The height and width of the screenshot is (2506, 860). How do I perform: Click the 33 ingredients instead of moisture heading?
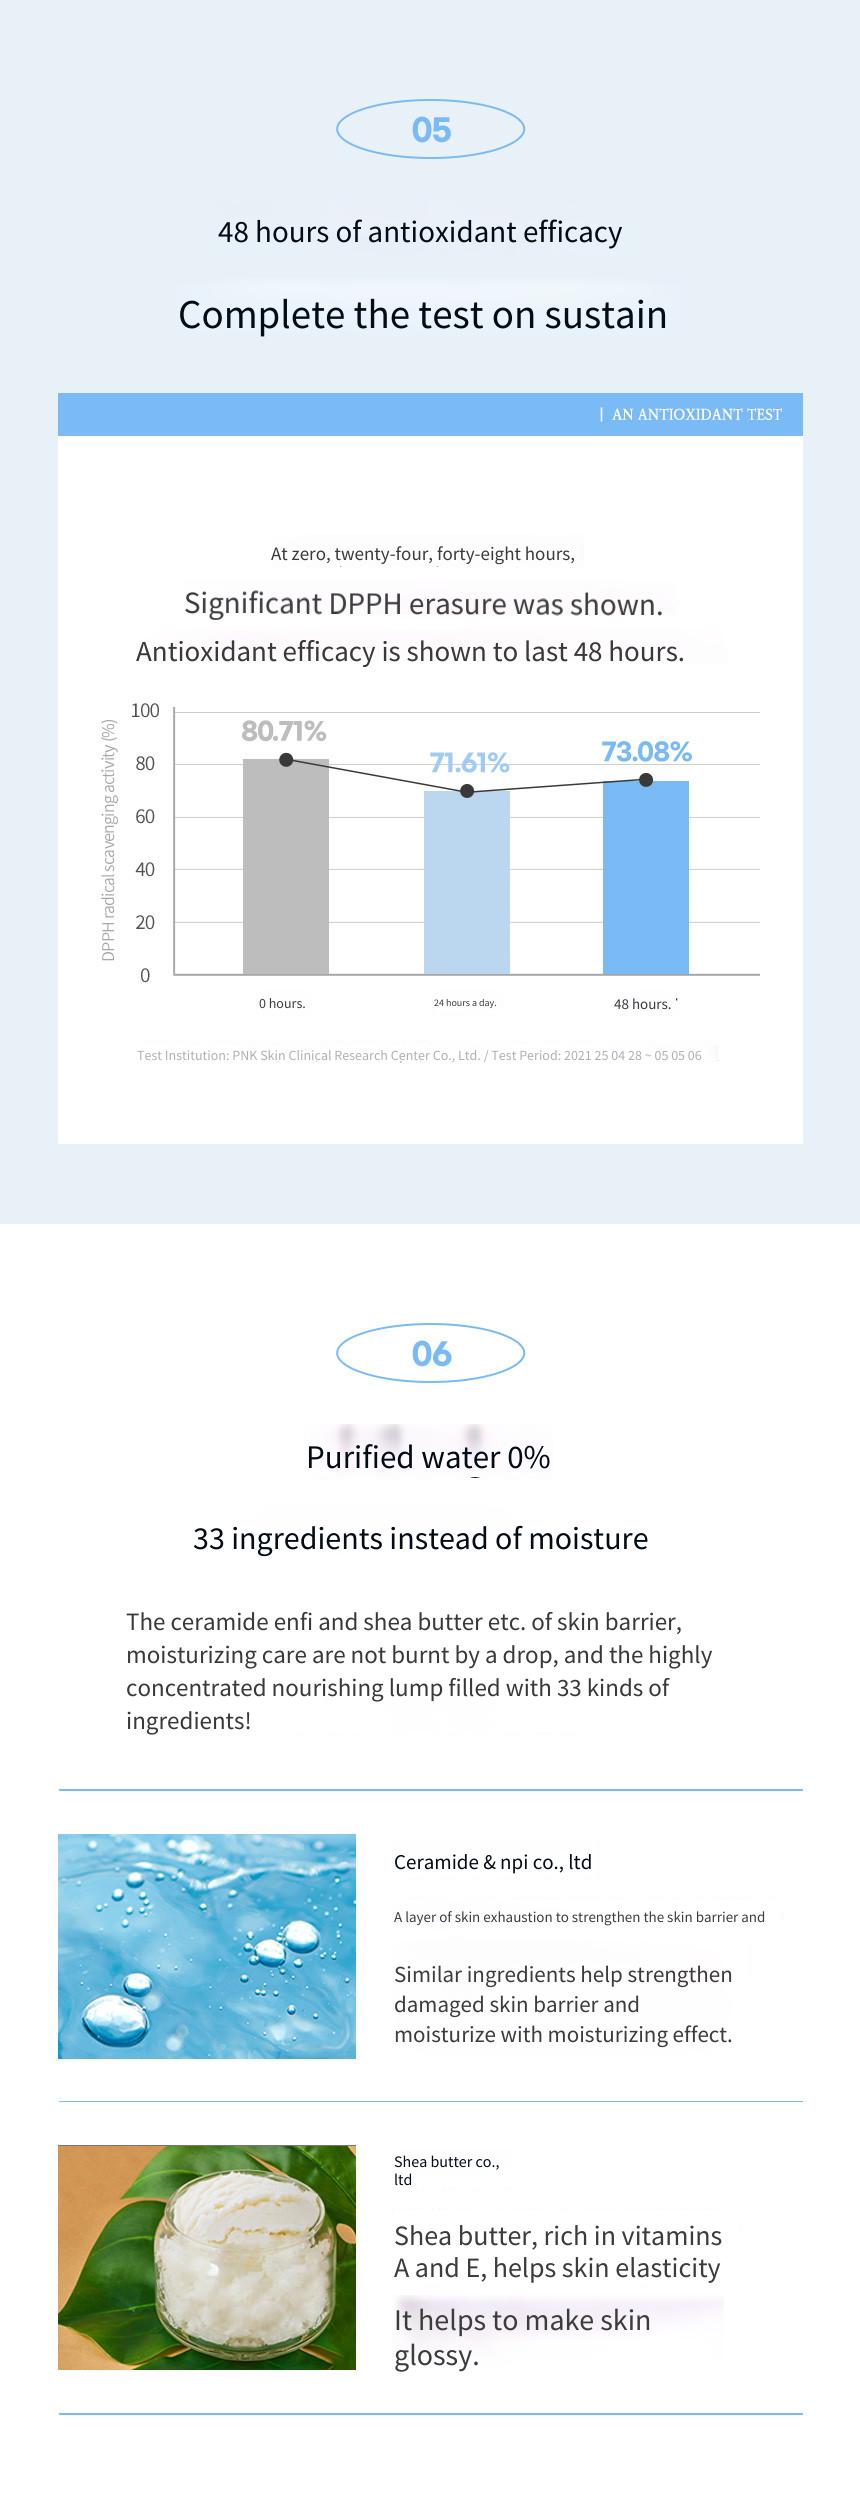(420, 1538)
